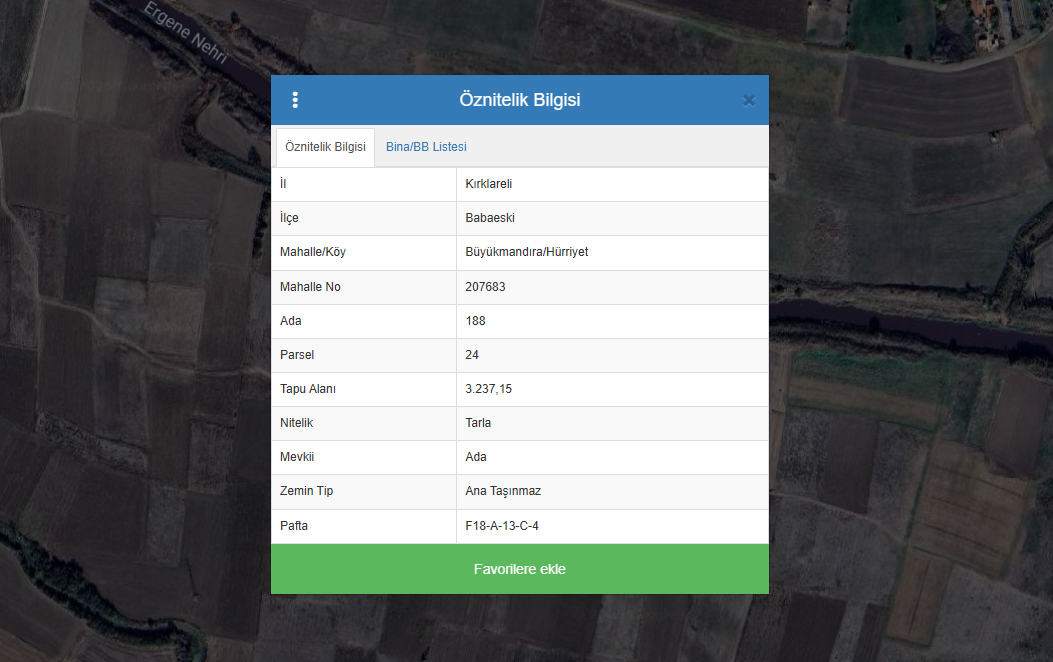Click the Ergene Nehri map label
Viewport: 1053px width, 662px height.
[x=186, y=35]
